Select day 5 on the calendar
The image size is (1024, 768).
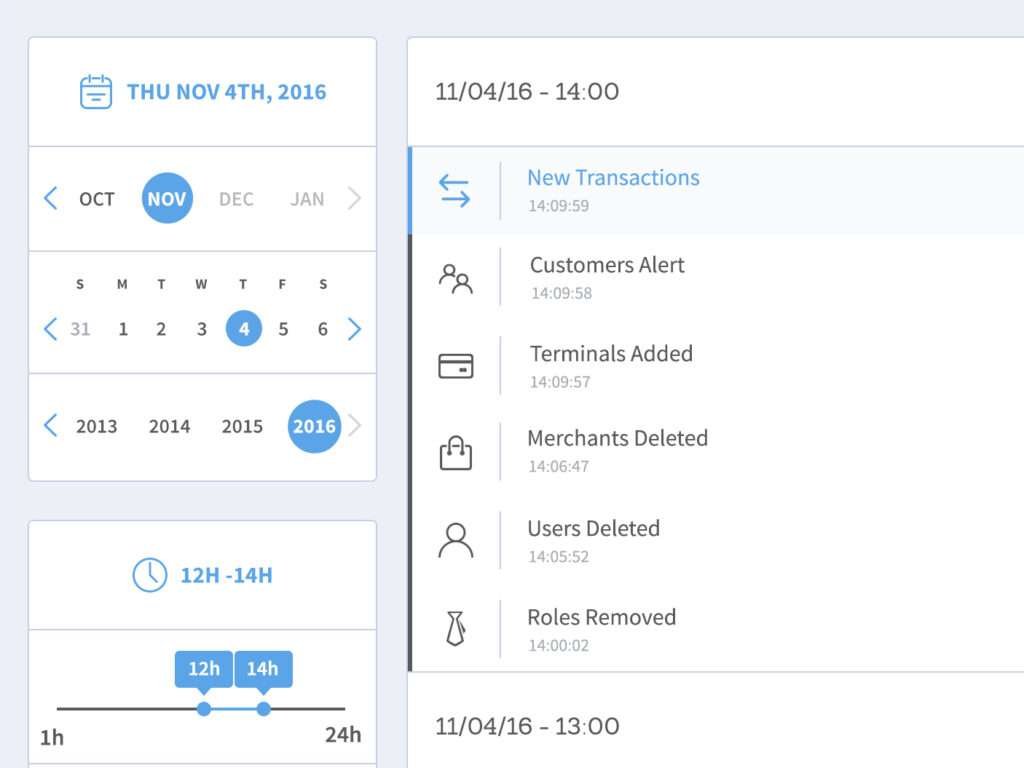[283, 328]
